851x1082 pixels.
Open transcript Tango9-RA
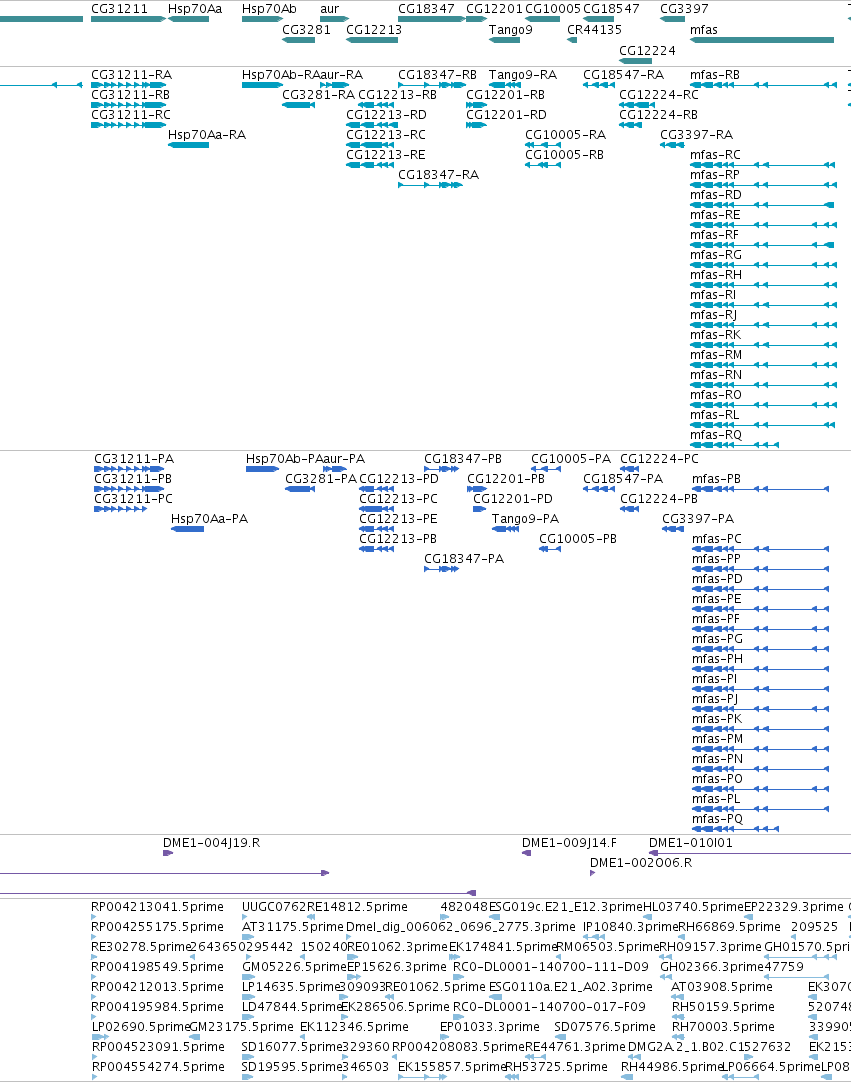click(522, 75)
